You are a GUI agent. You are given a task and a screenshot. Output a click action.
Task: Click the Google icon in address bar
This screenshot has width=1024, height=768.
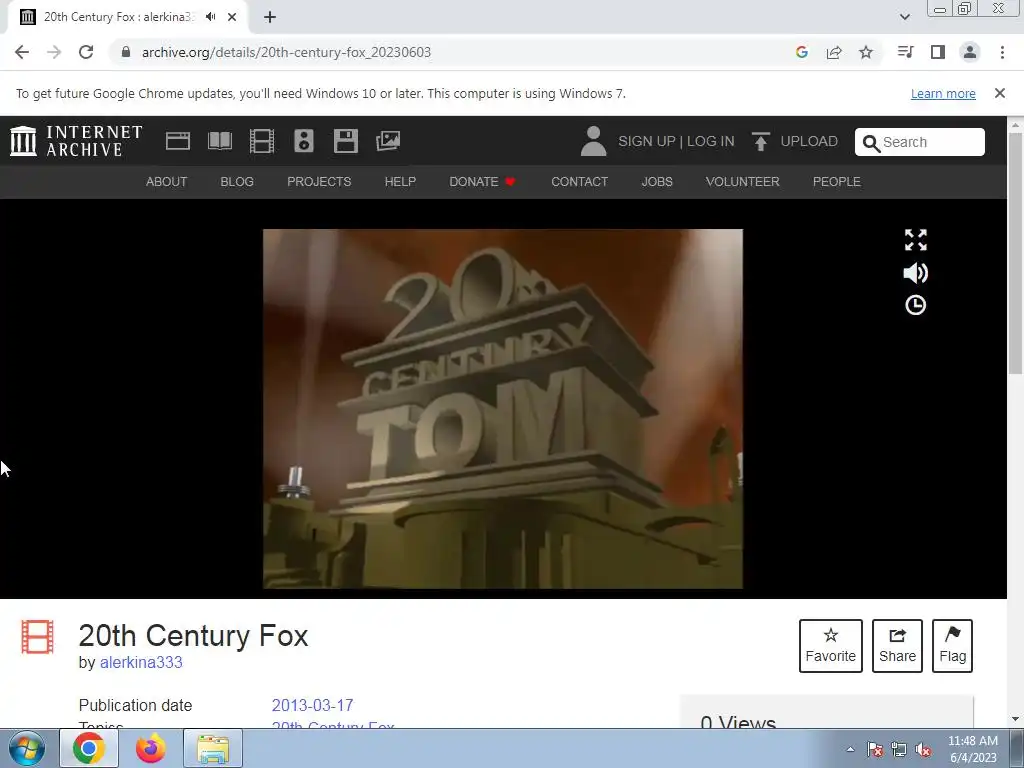tap(802, 52)
